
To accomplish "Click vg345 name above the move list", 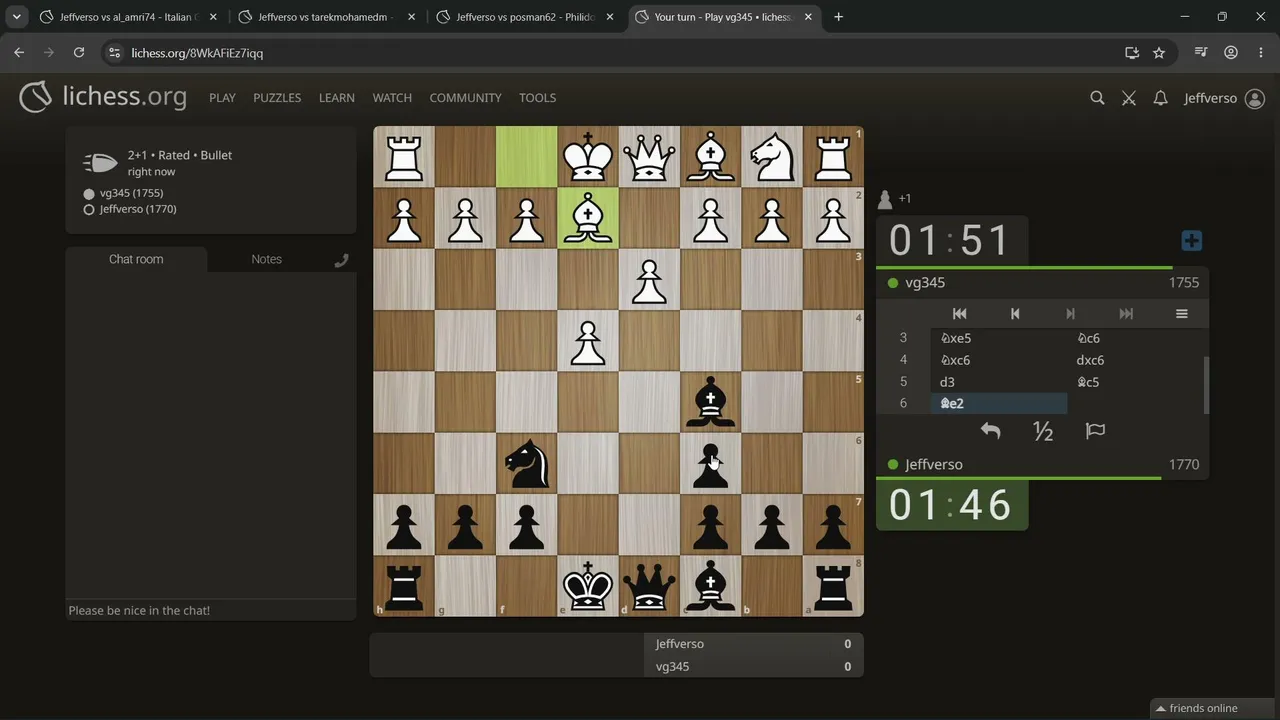I will [x=925, y=283].
